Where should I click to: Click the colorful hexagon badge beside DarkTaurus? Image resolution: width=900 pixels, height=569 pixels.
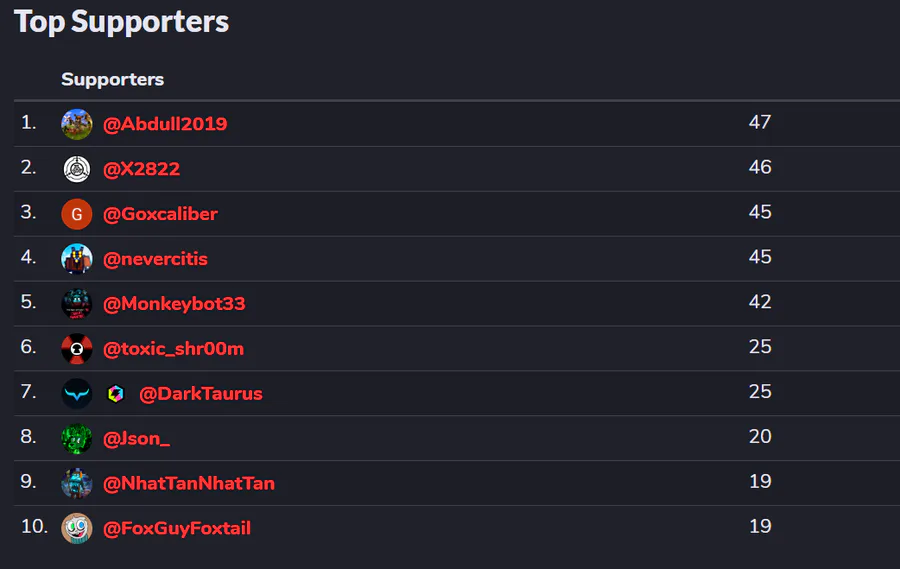pyautogui.click(x=116, y=393)
